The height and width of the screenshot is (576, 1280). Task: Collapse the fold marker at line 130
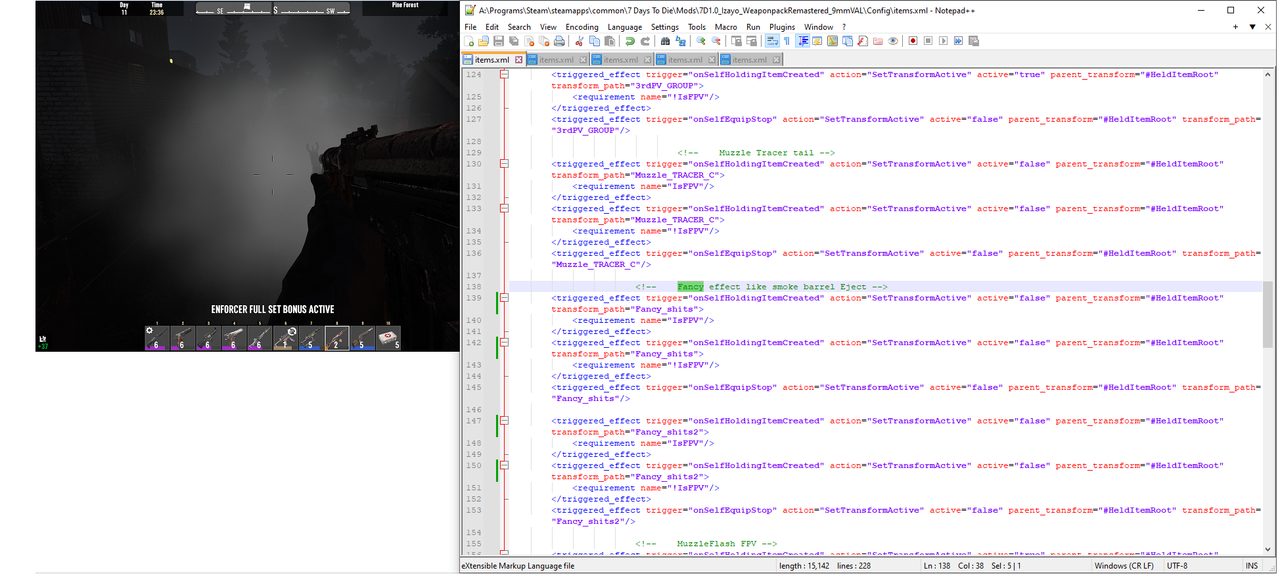504,164
